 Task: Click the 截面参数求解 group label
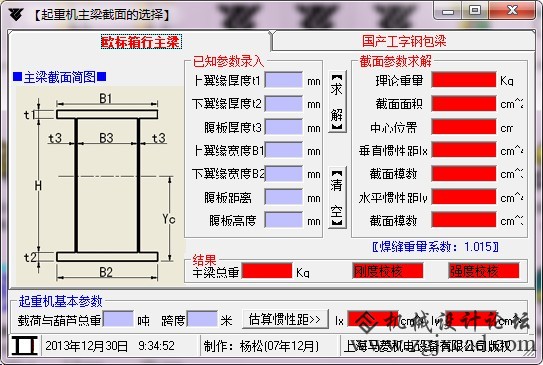[395, 61]
